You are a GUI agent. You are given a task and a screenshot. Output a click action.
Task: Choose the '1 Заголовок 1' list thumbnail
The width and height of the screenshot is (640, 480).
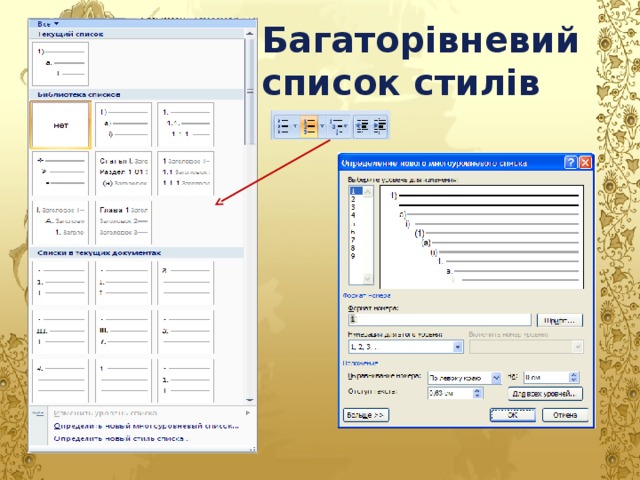click(186, 173)
